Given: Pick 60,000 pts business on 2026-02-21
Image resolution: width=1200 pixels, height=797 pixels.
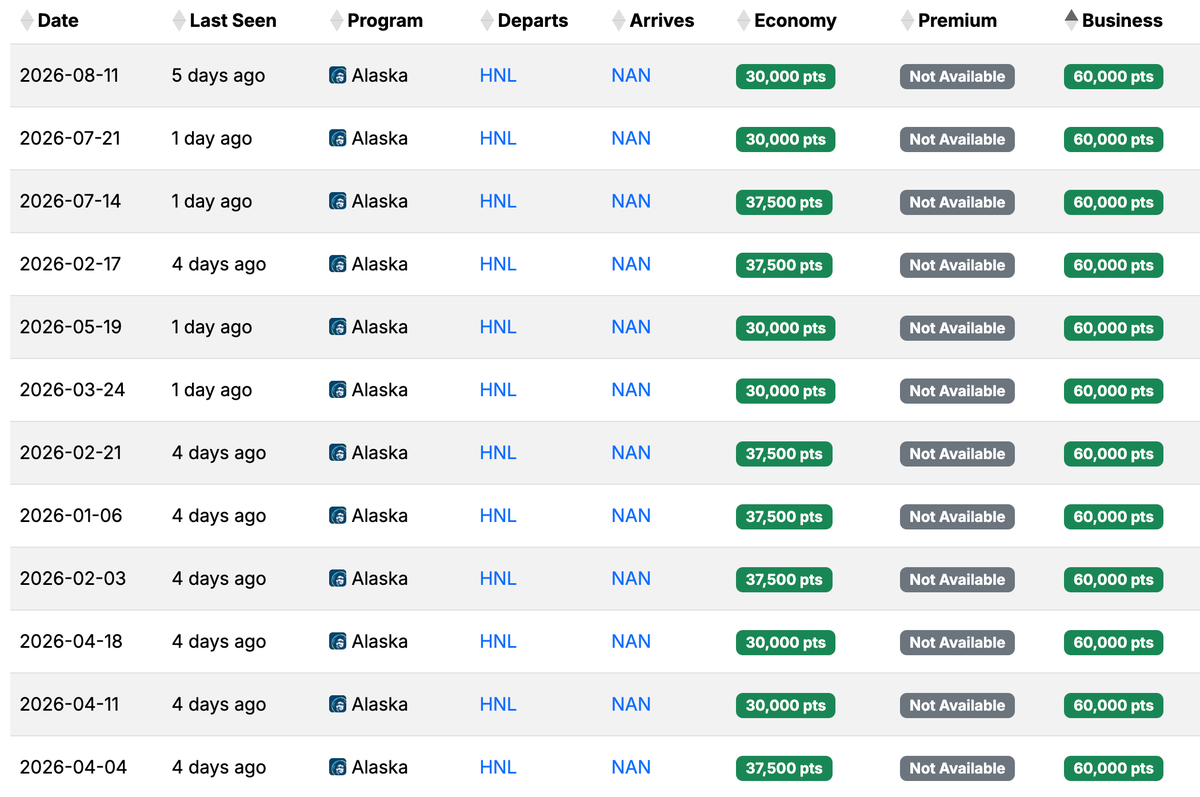Looking at the screenshot, I should [1113, 455].
